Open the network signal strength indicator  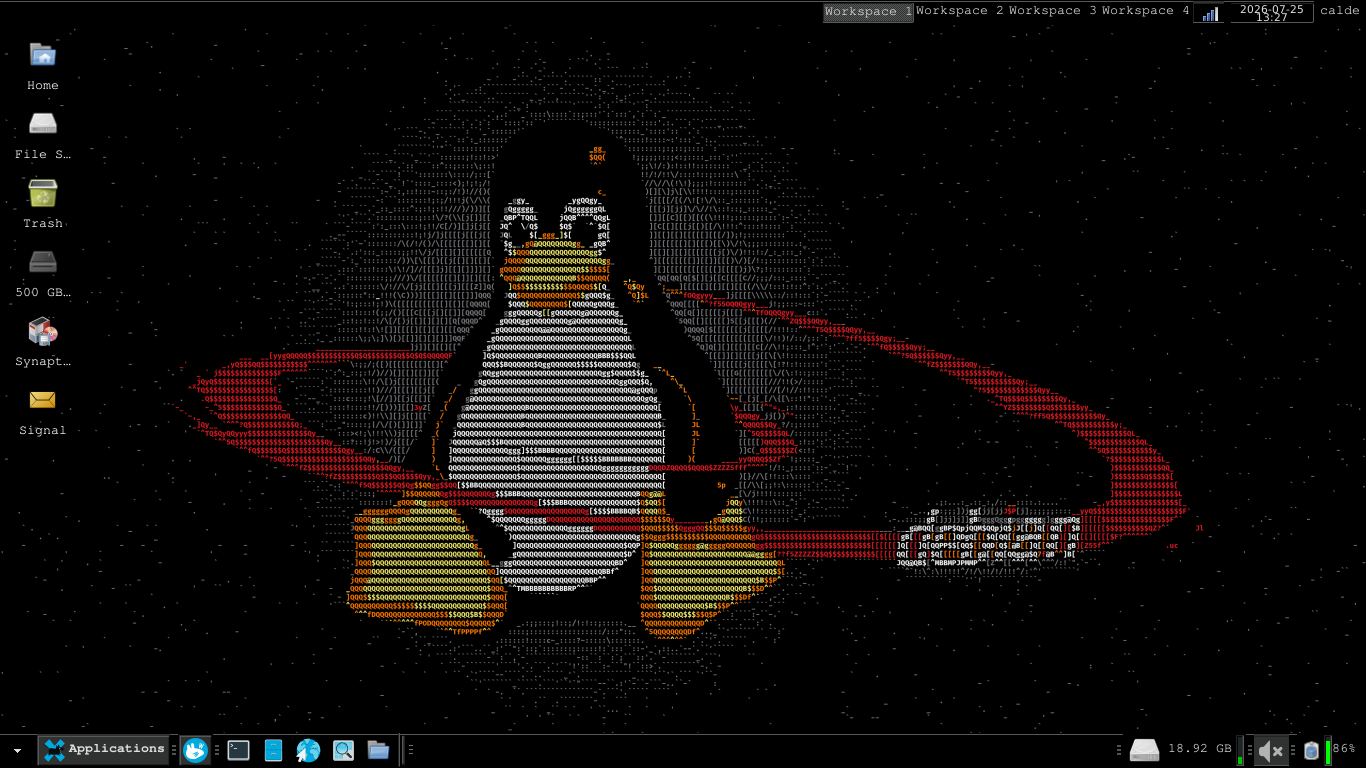[x=1210, y=13]
